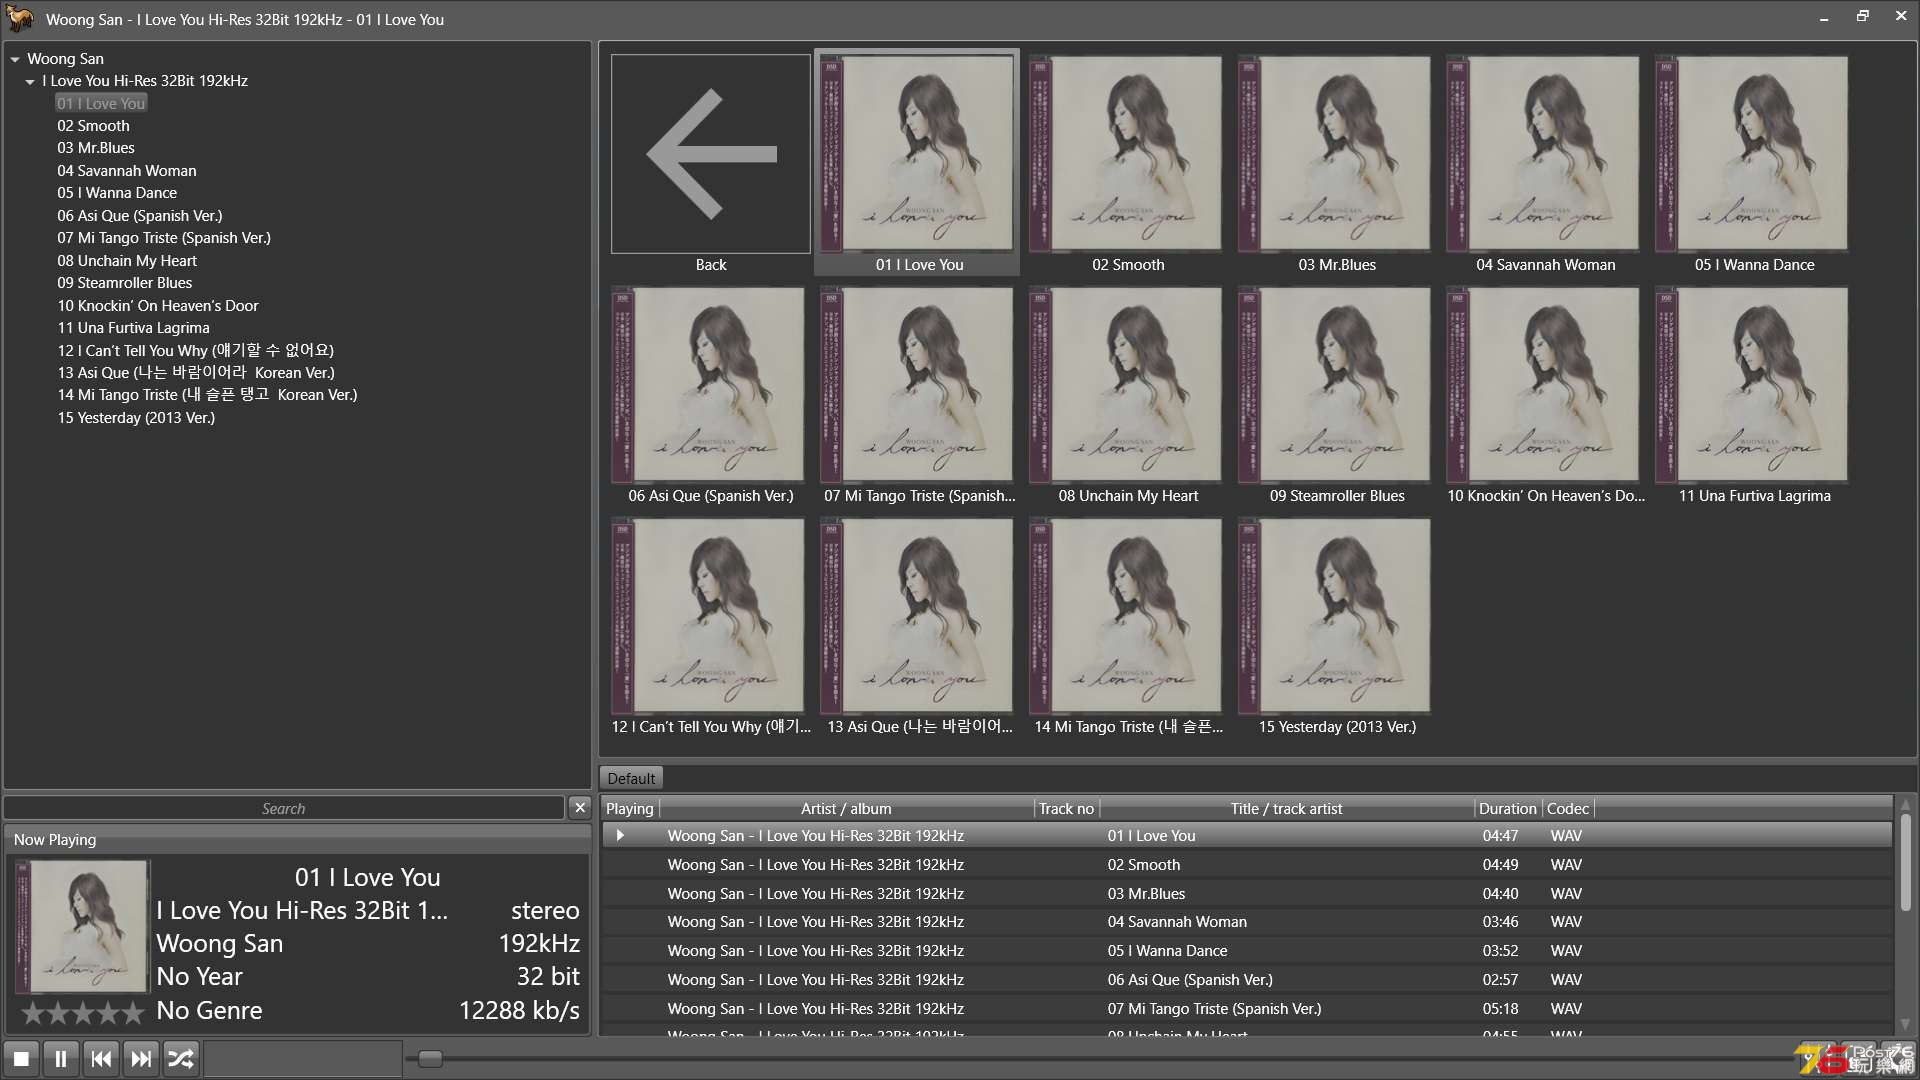Select 10 Knockin' On Heaven's Door in tree
Screen dimensions: 1920x1080
(158, 306)
